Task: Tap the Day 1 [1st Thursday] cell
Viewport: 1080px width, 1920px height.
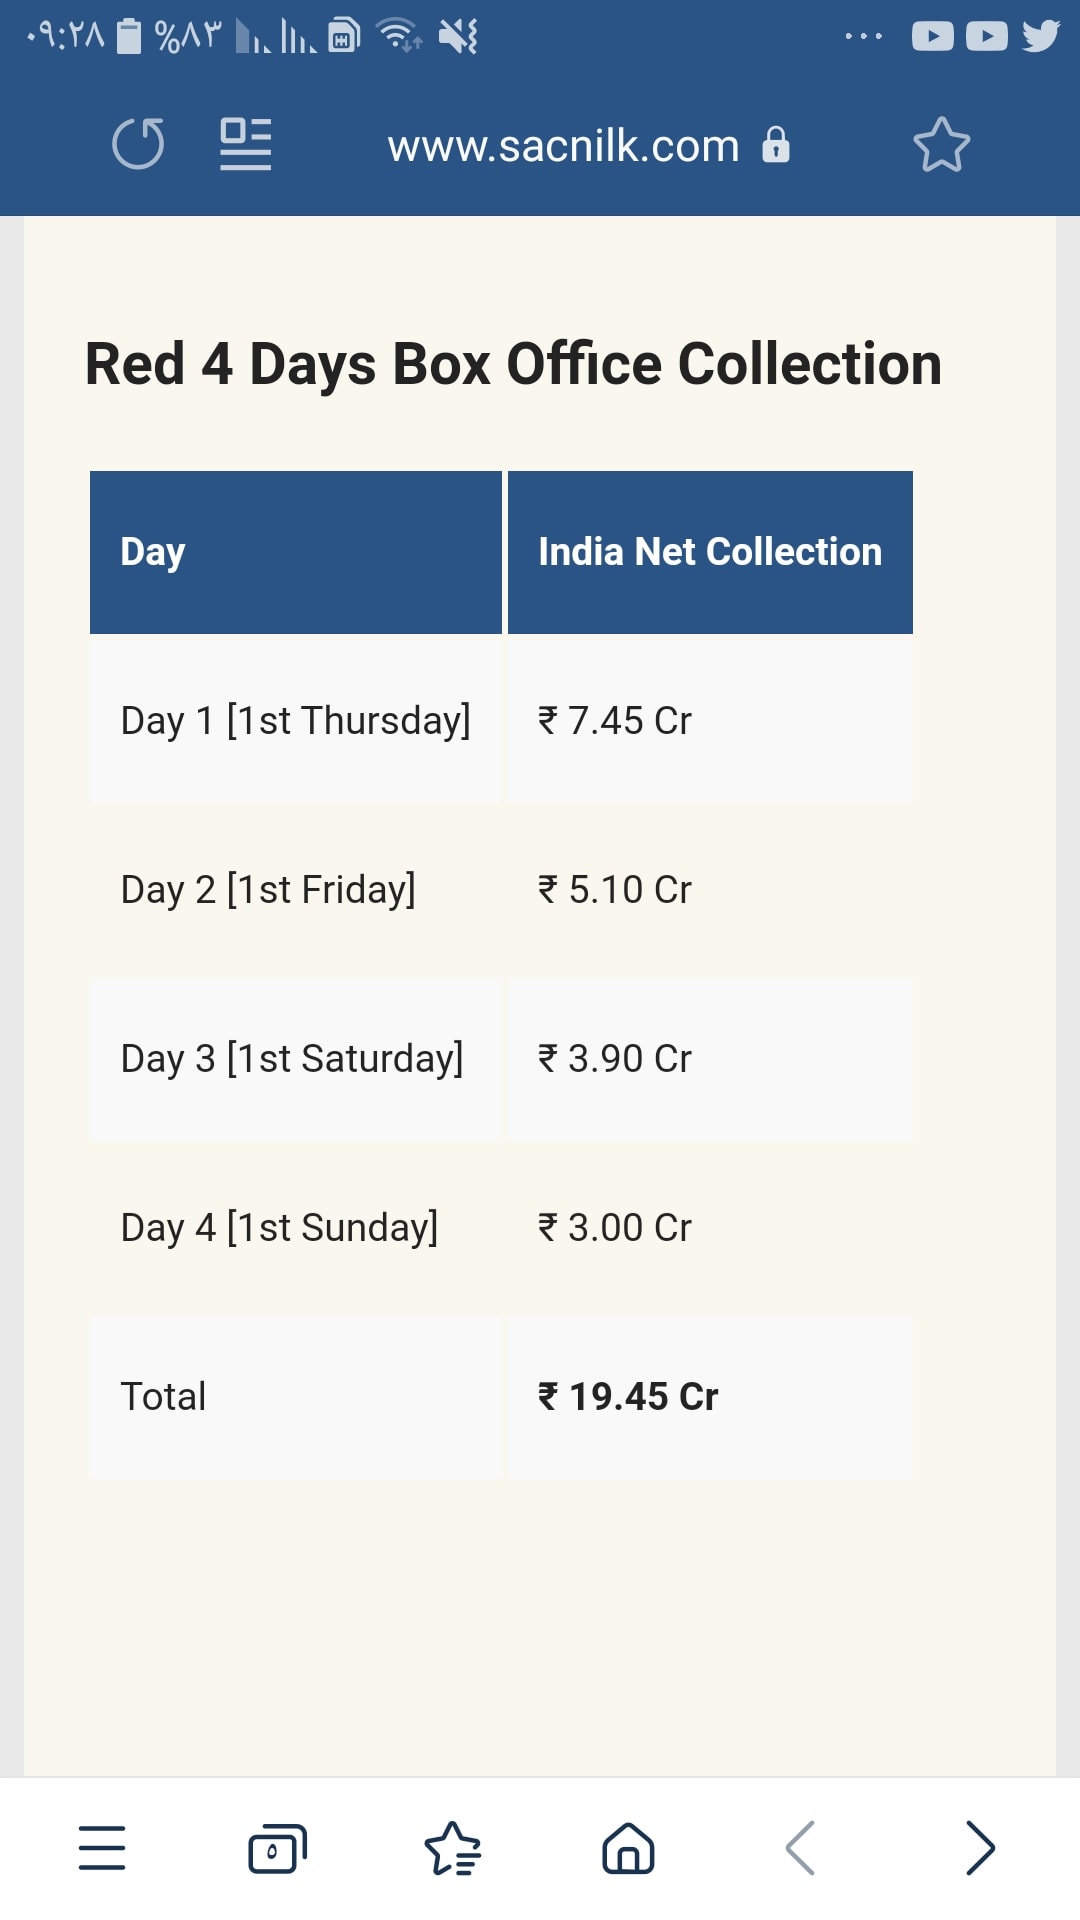Action: tap(296, 720)
